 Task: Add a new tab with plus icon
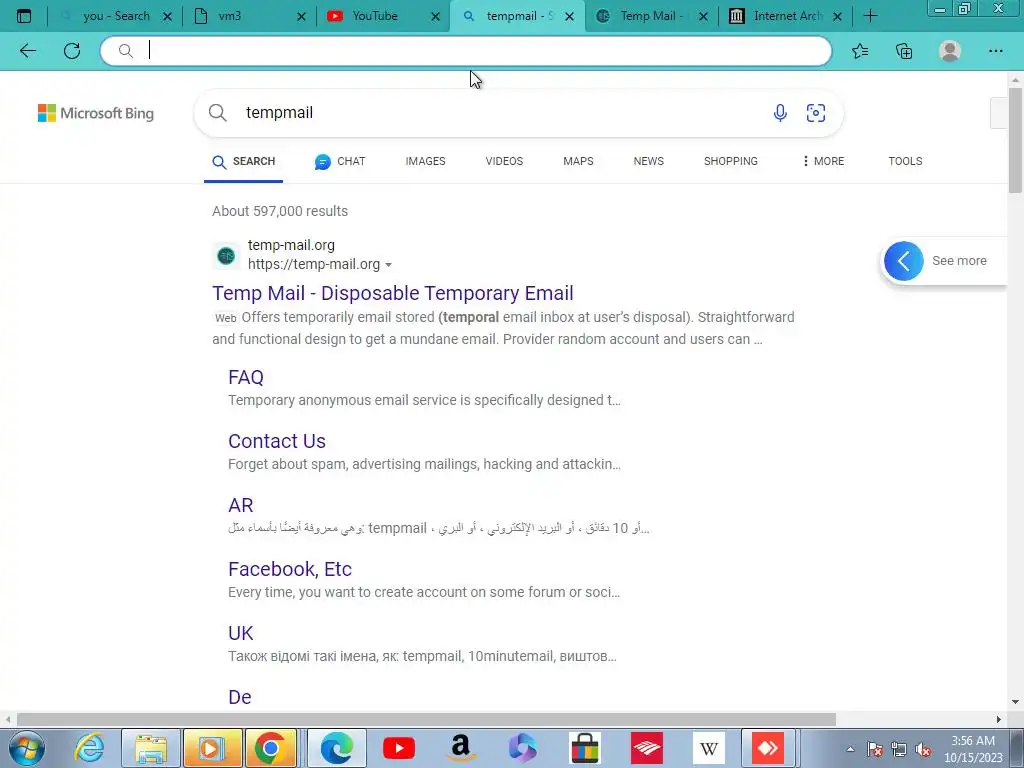point(870,16)
